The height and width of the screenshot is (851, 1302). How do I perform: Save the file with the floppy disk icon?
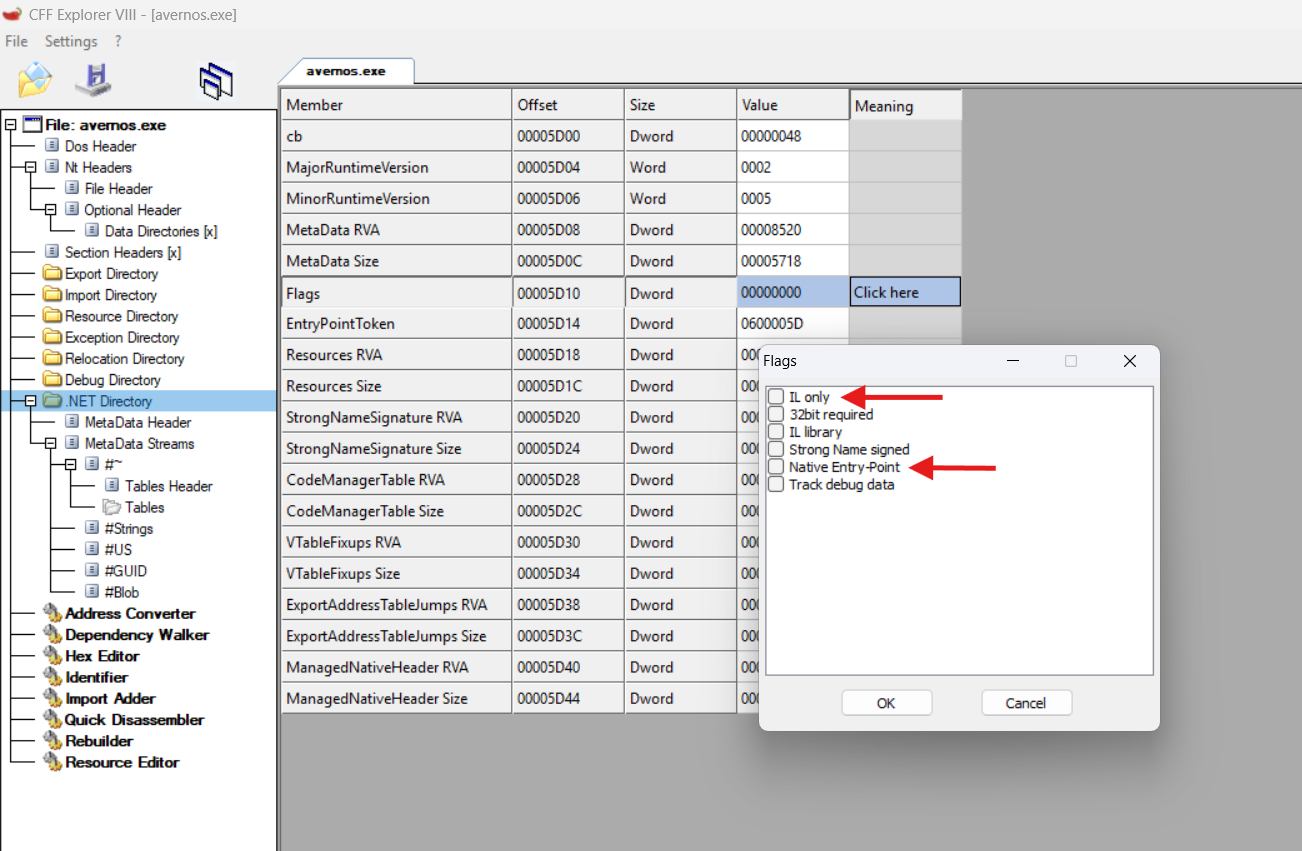[92, 79]
